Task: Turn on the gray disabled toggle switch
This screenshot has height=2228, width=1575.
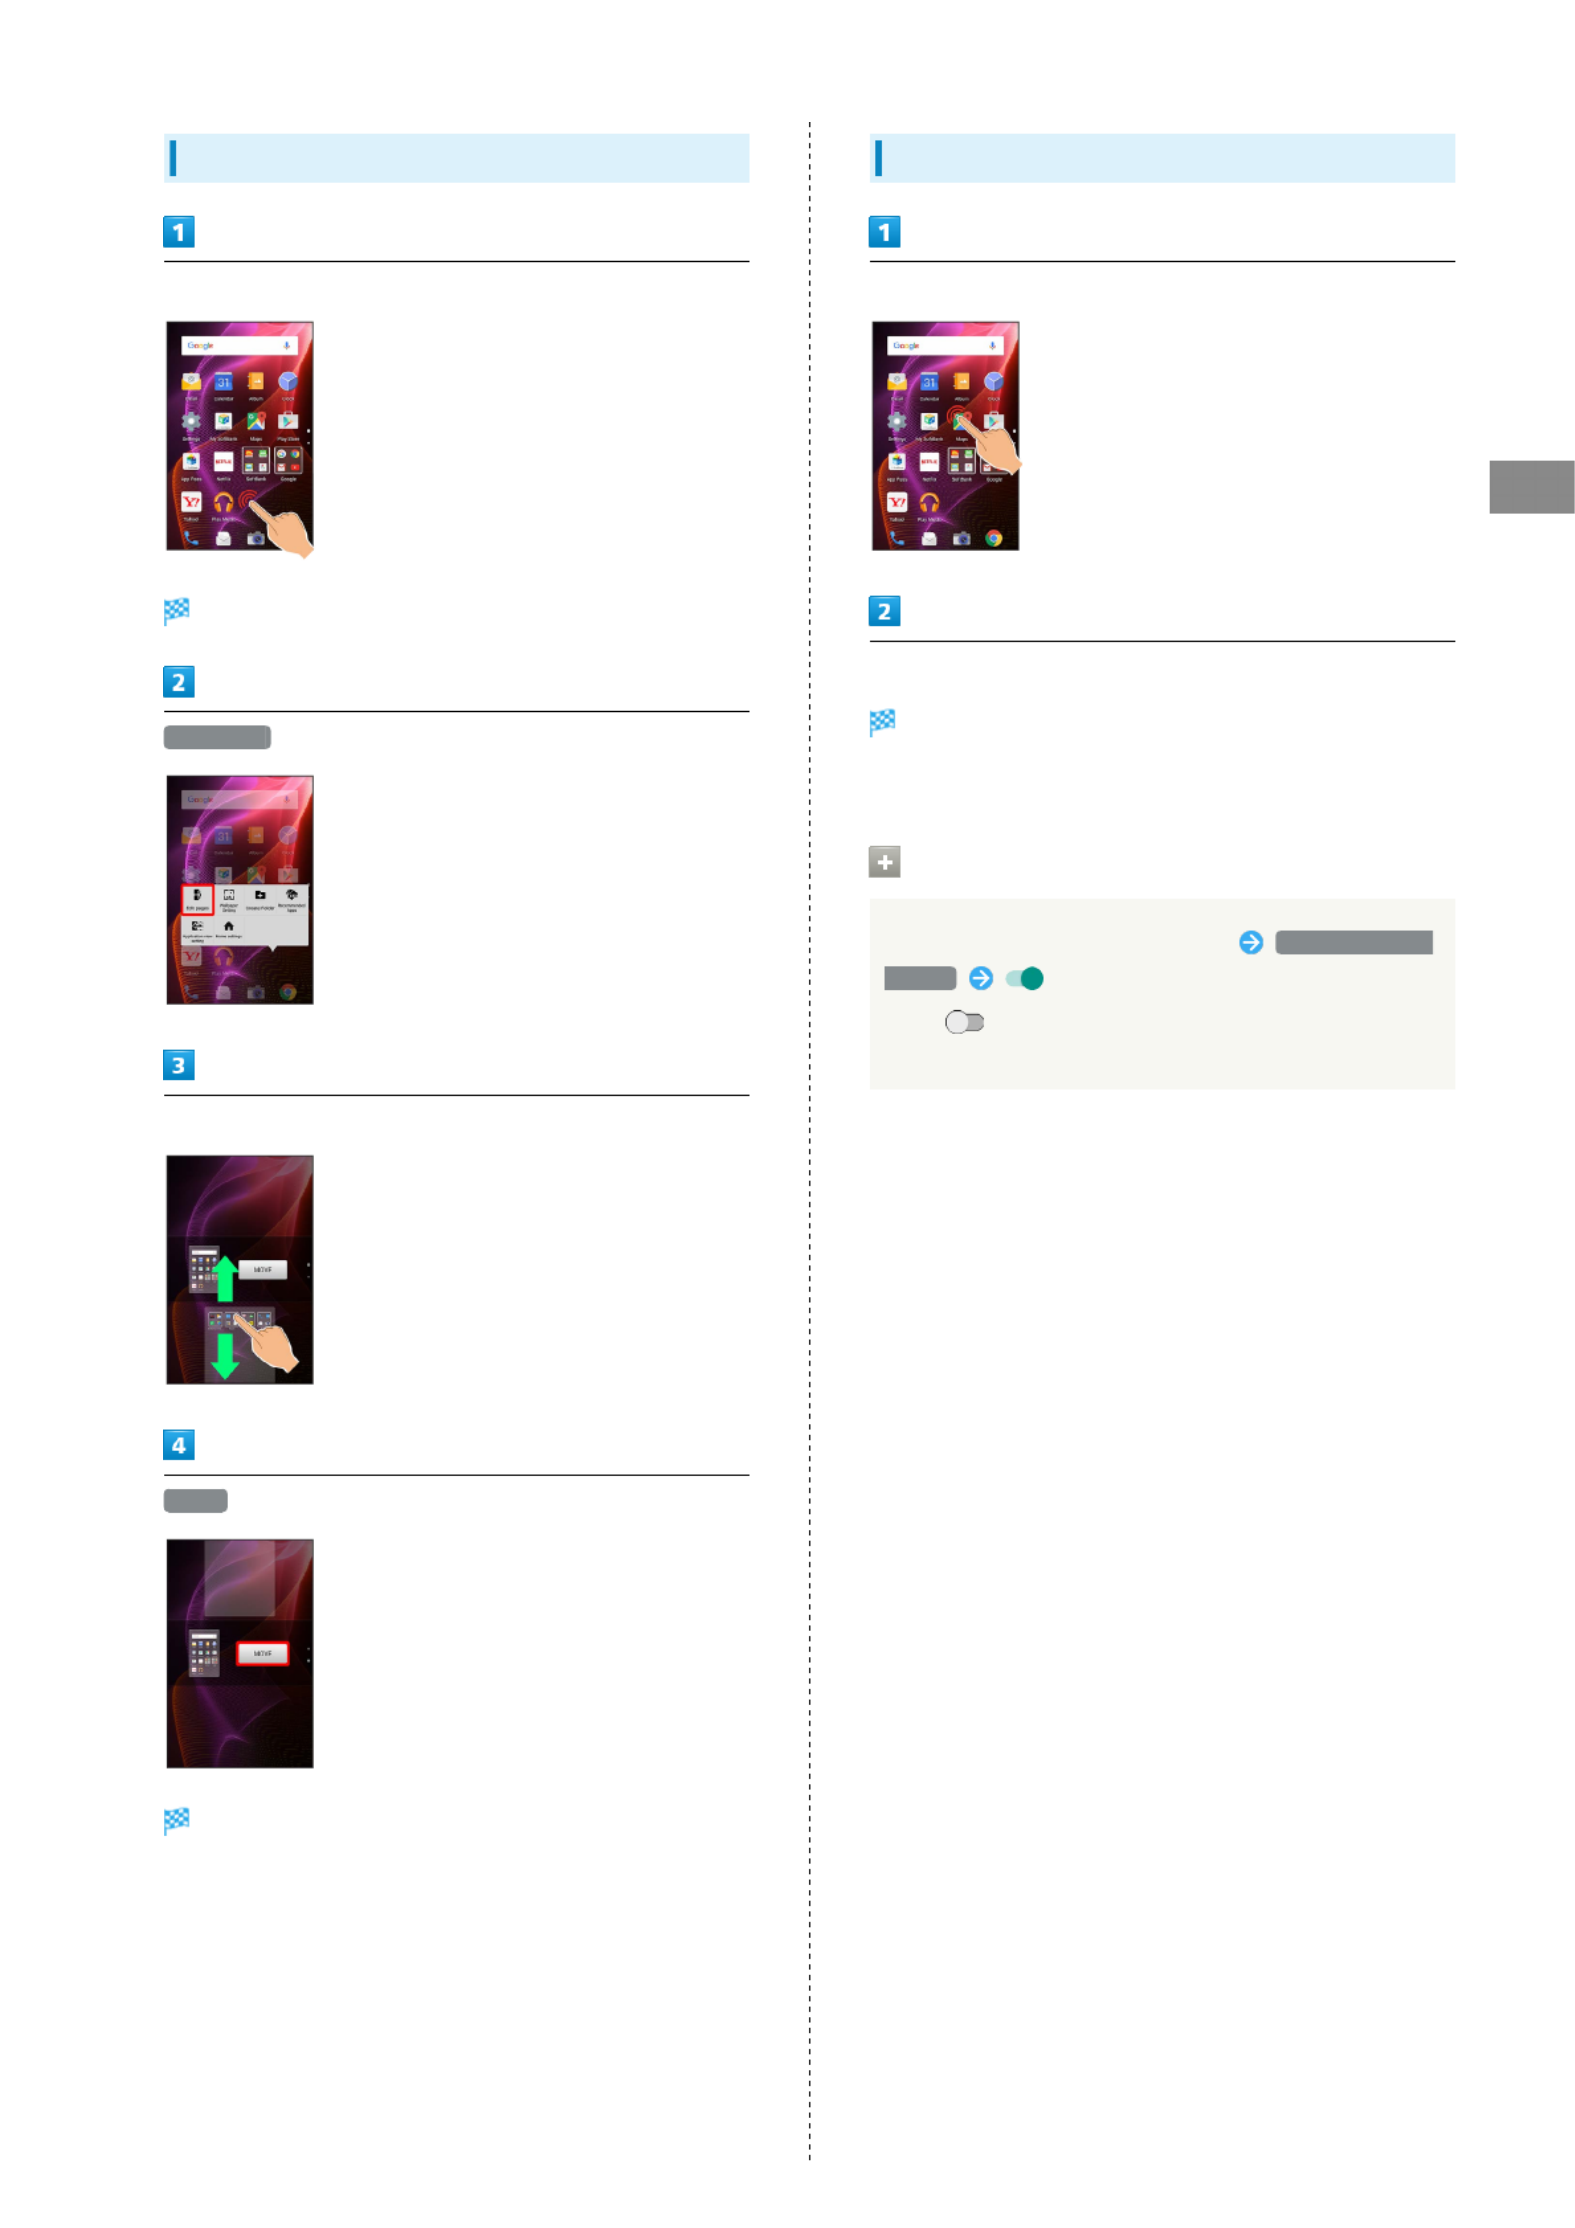Action: (x=963, y=1021)
